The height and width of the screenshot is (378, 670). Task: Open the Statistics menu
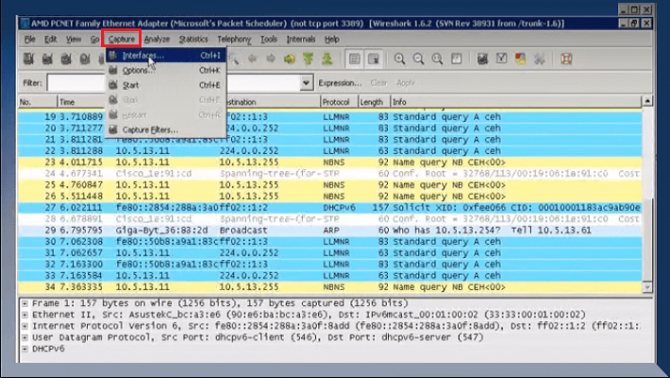pyautogui.click(x=193, y=39)
